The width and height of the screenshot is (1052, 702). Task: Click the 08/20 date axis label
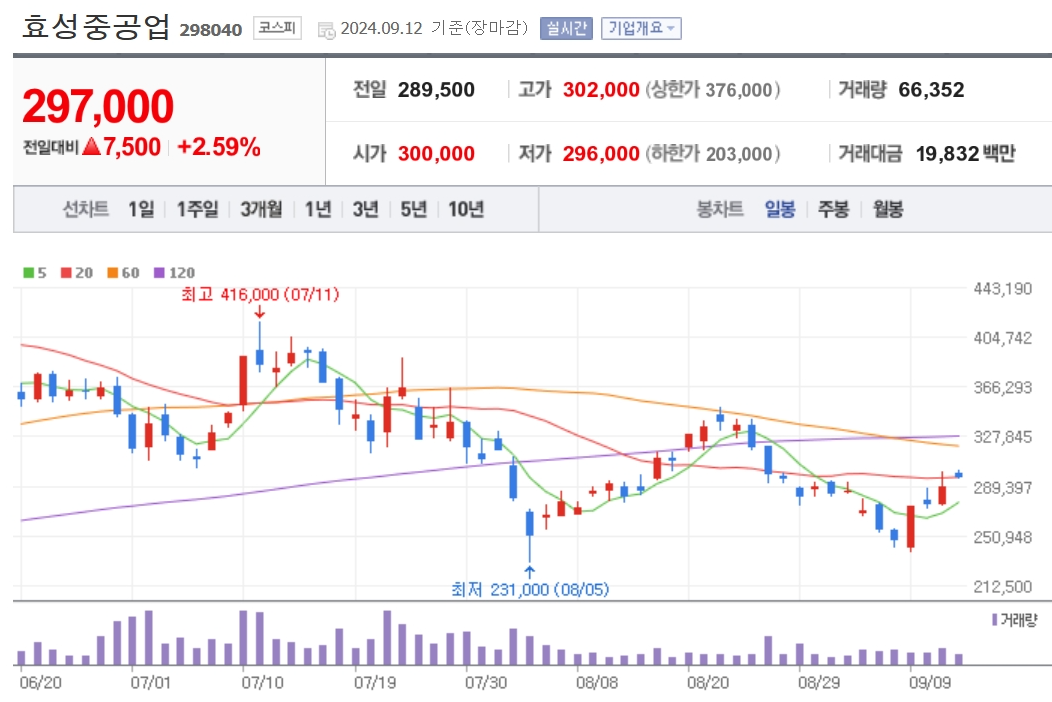[x=708, y=683]
